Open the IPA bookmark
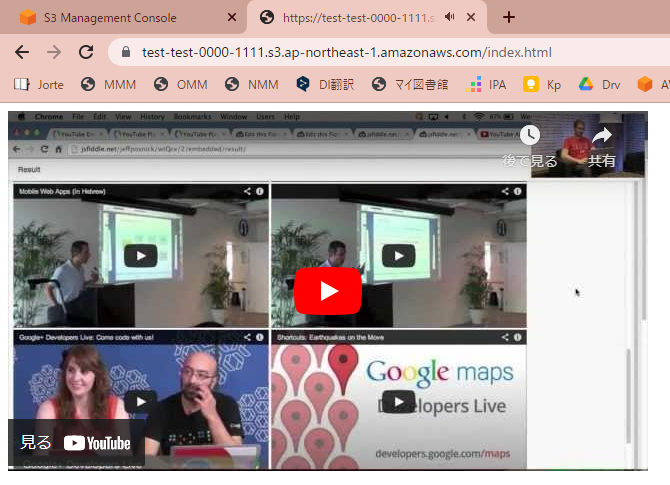 click(486, 85)
